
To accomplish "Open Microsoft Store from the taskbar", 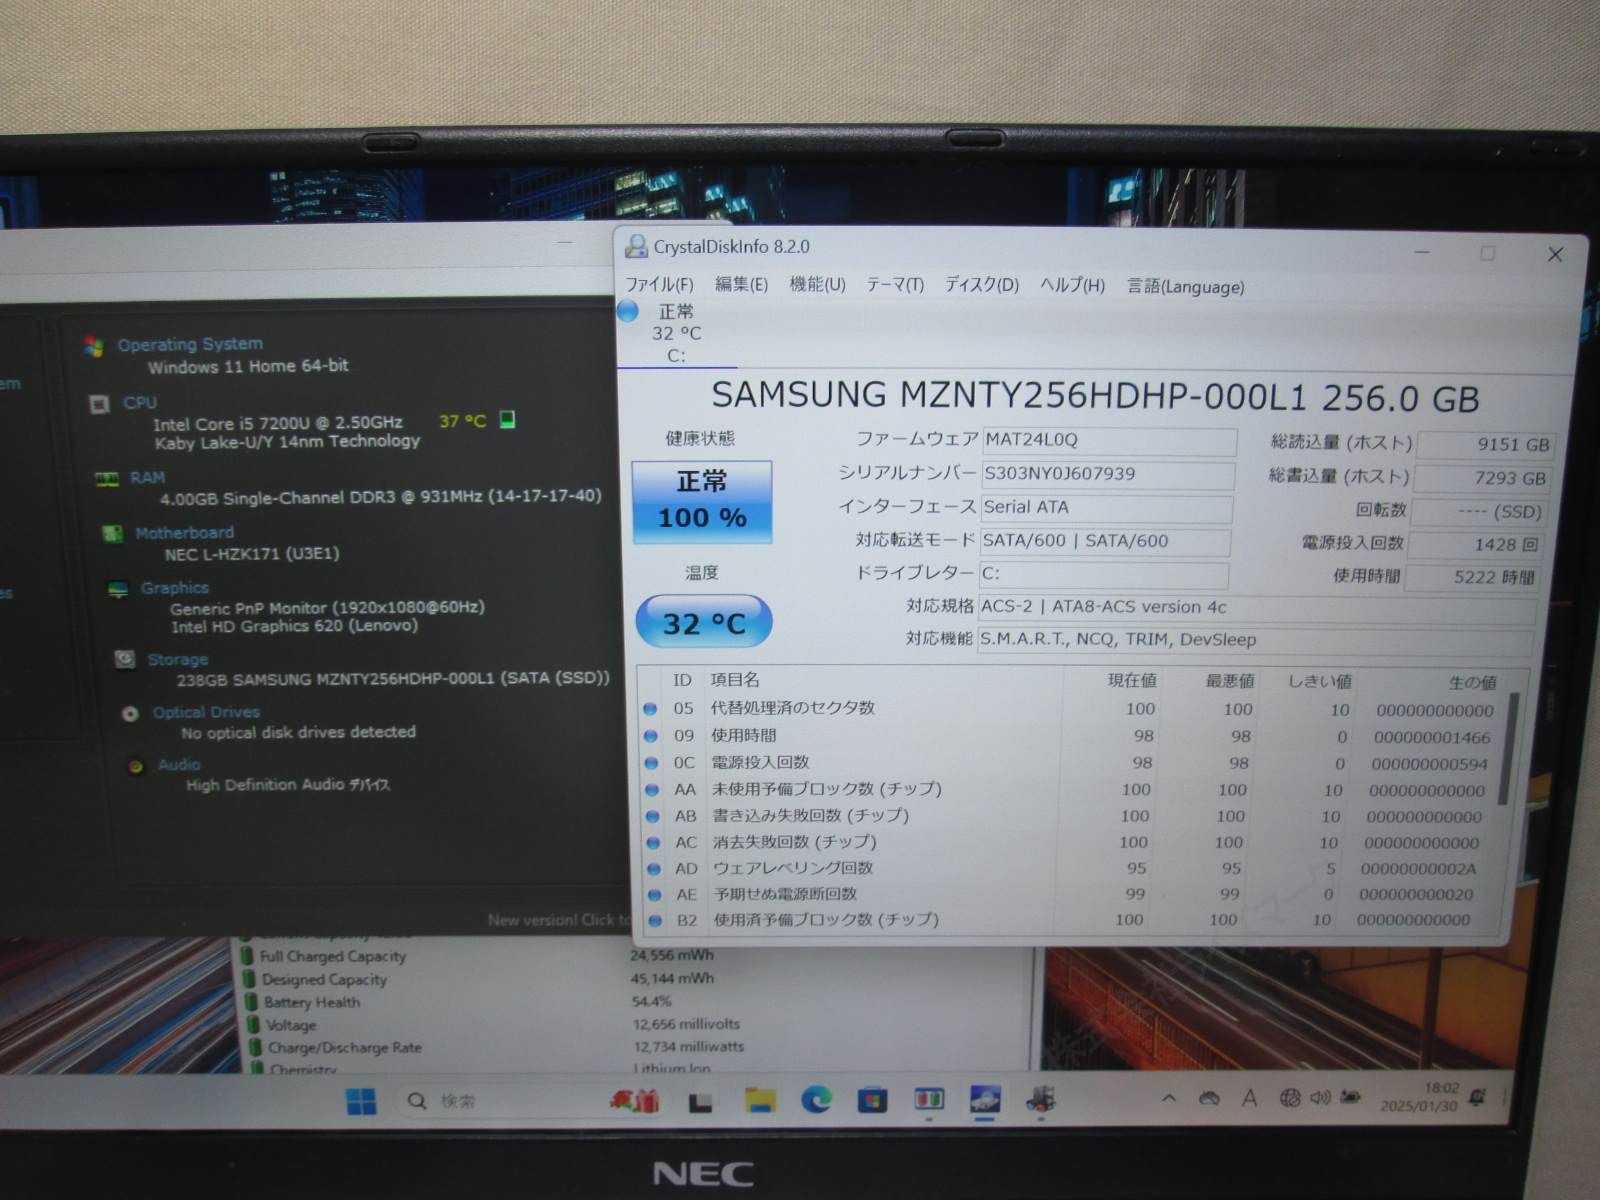I will (x=872, y=1101).
